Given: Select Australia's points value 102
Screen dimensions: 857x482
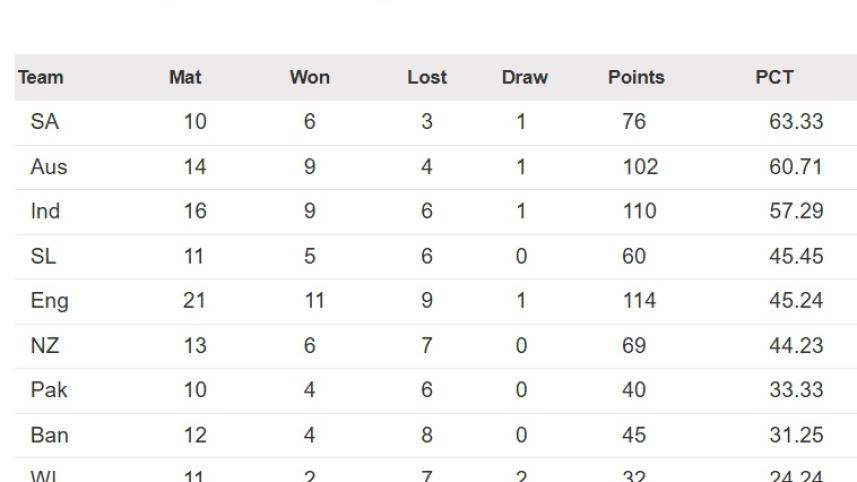Looking at the screenshot, I should pos(639,167).
